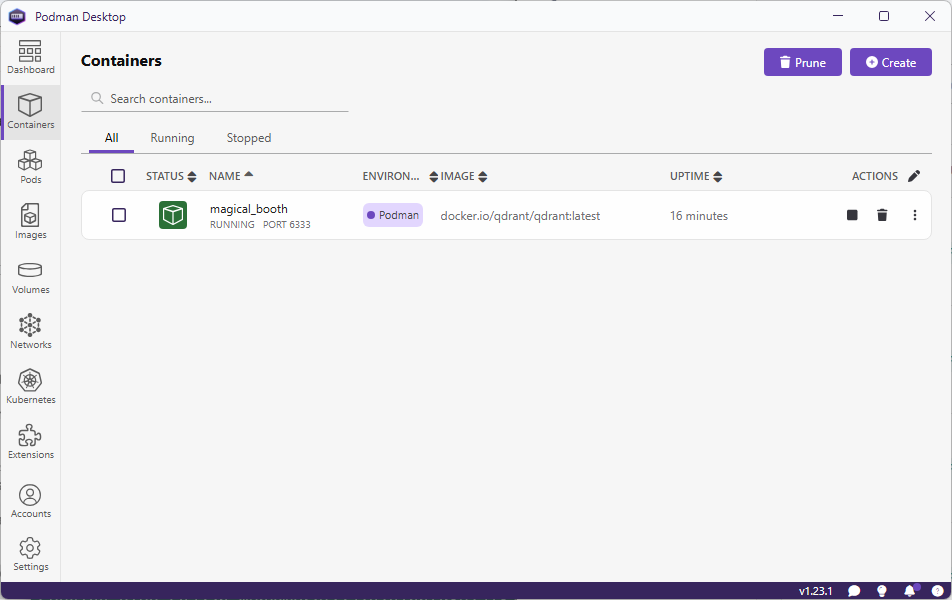Open the kebab menu for magical_booth
Image resolution: width=952 pixels, height=600 pixels.
click(915, 214)
